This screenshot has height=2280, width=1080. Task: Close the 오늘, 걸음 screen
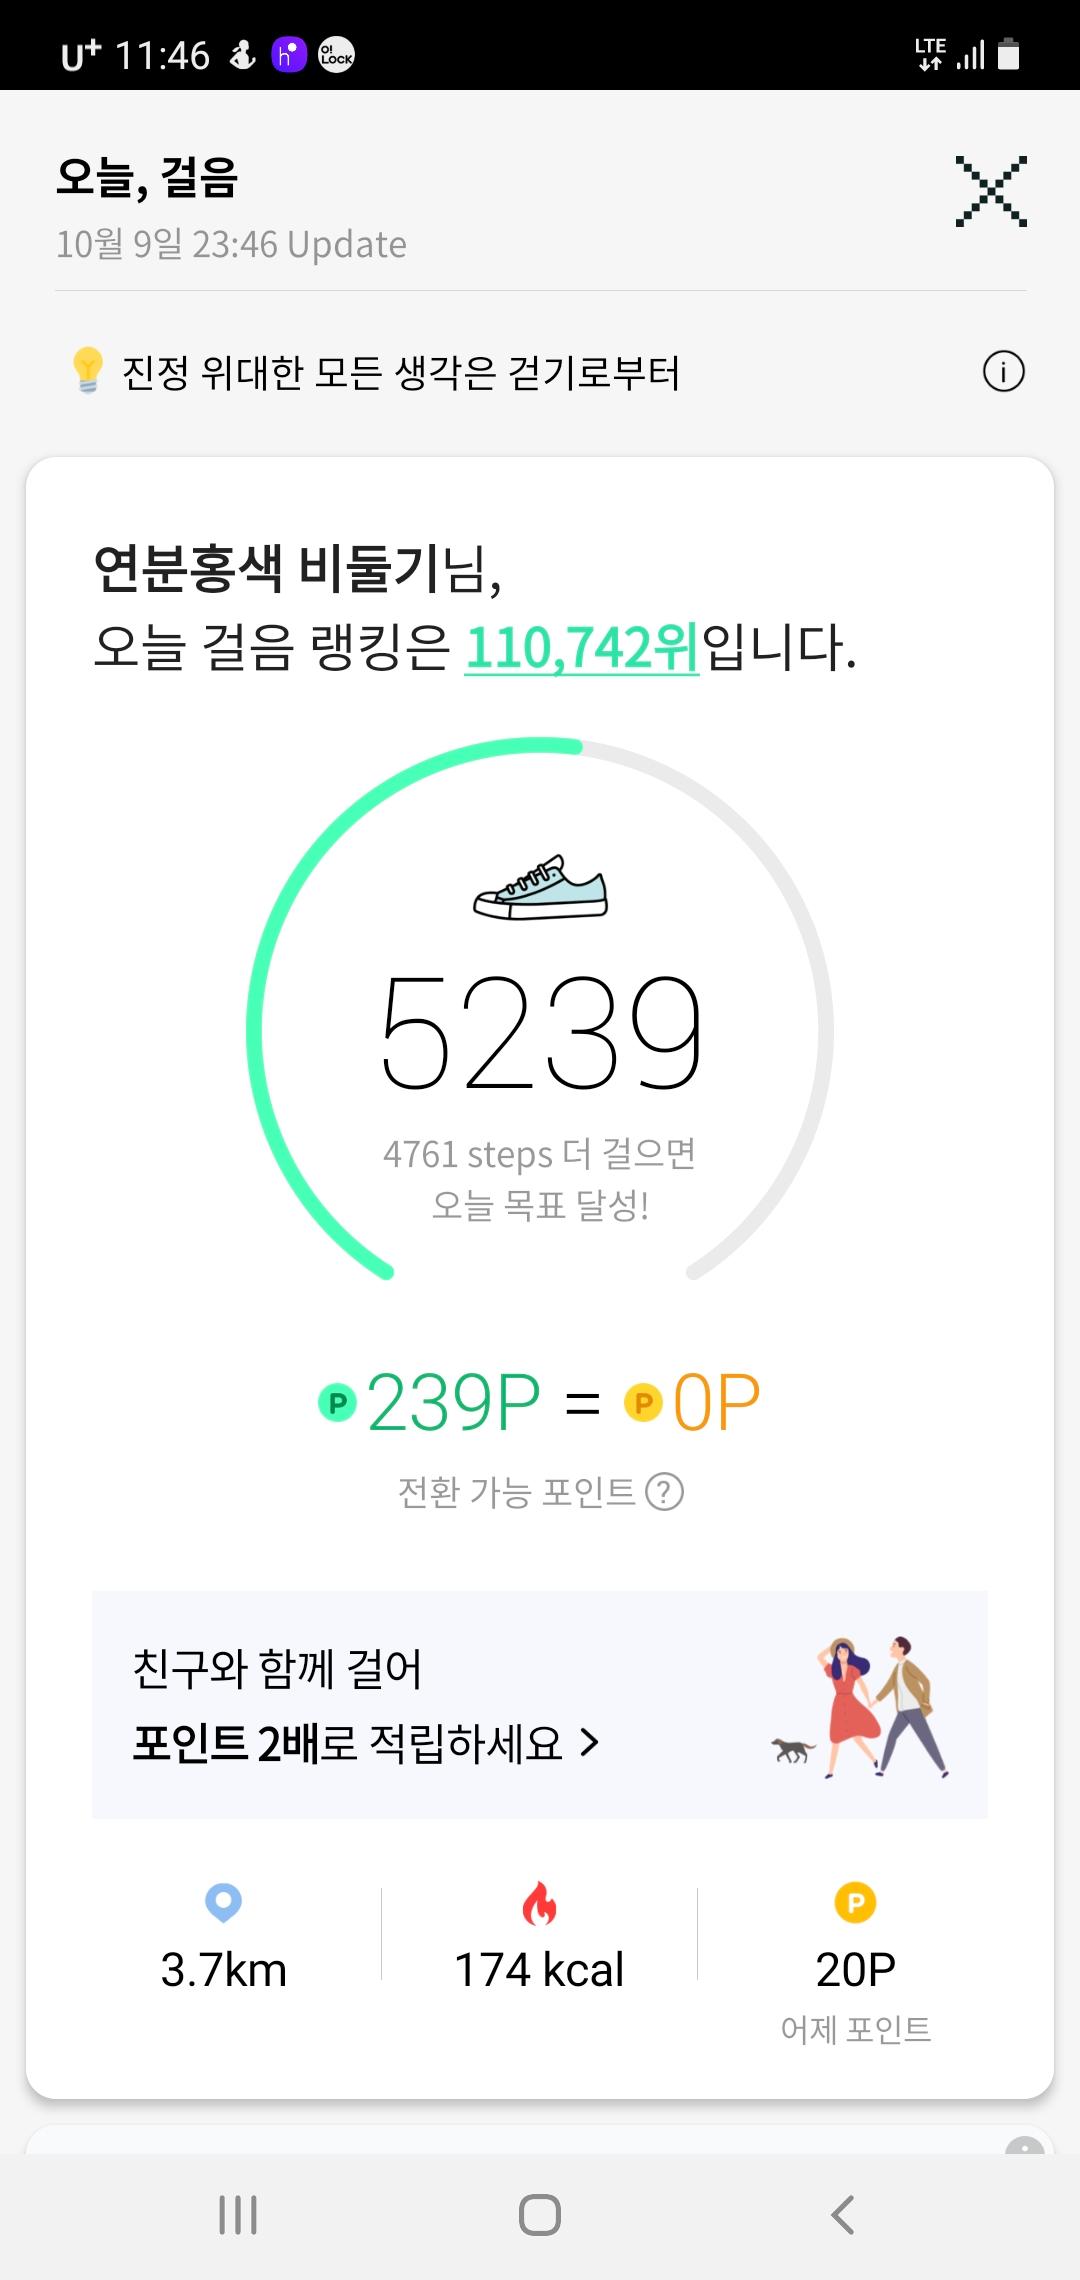990,191
